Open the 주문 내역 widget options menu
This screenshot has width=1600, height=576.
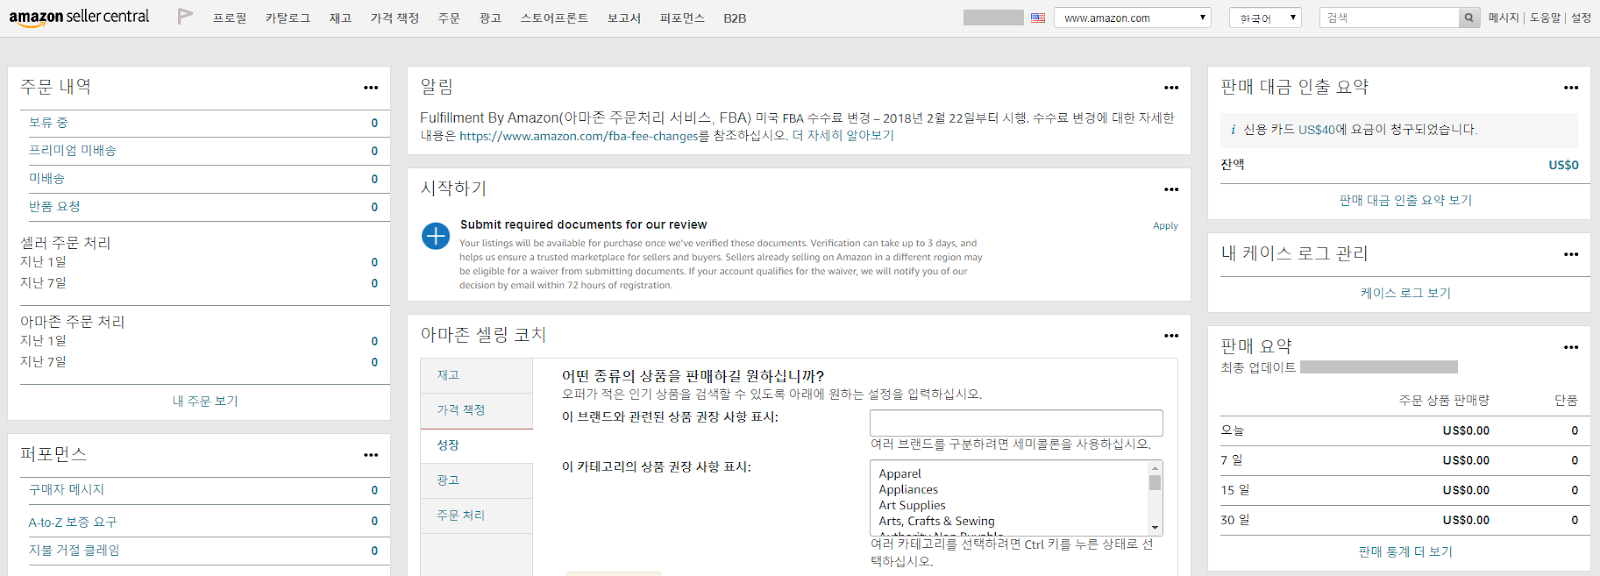click(371, 88)
